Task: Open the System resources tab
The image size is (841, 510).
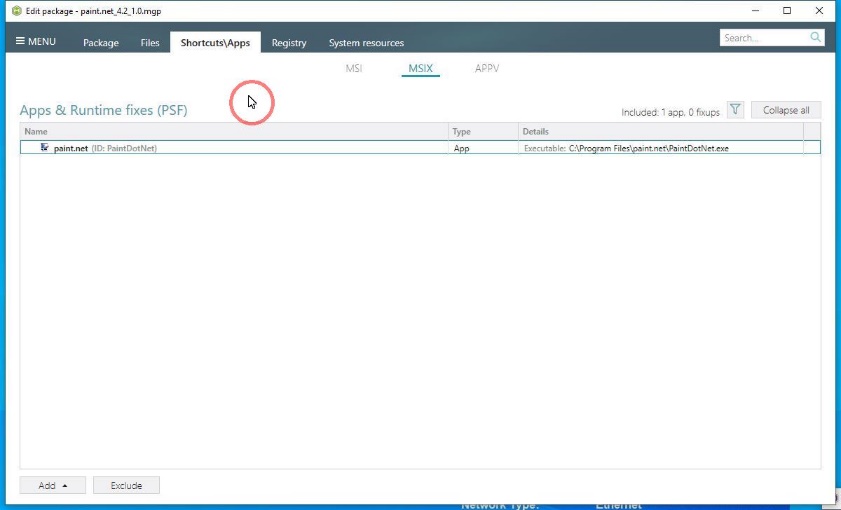Action: pos(366,43)
